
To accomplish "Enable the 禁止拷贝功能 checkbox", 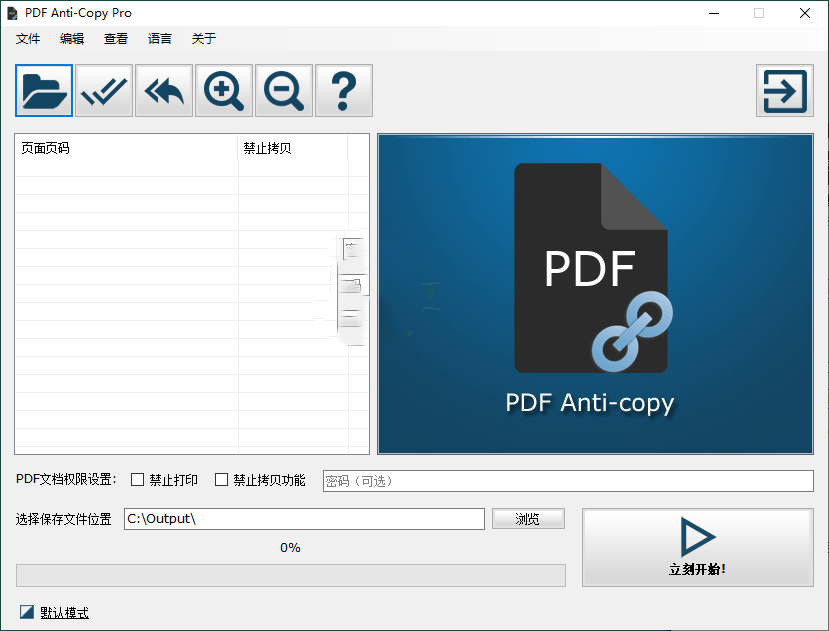I will pyautogui.click(x=222, y=480).
